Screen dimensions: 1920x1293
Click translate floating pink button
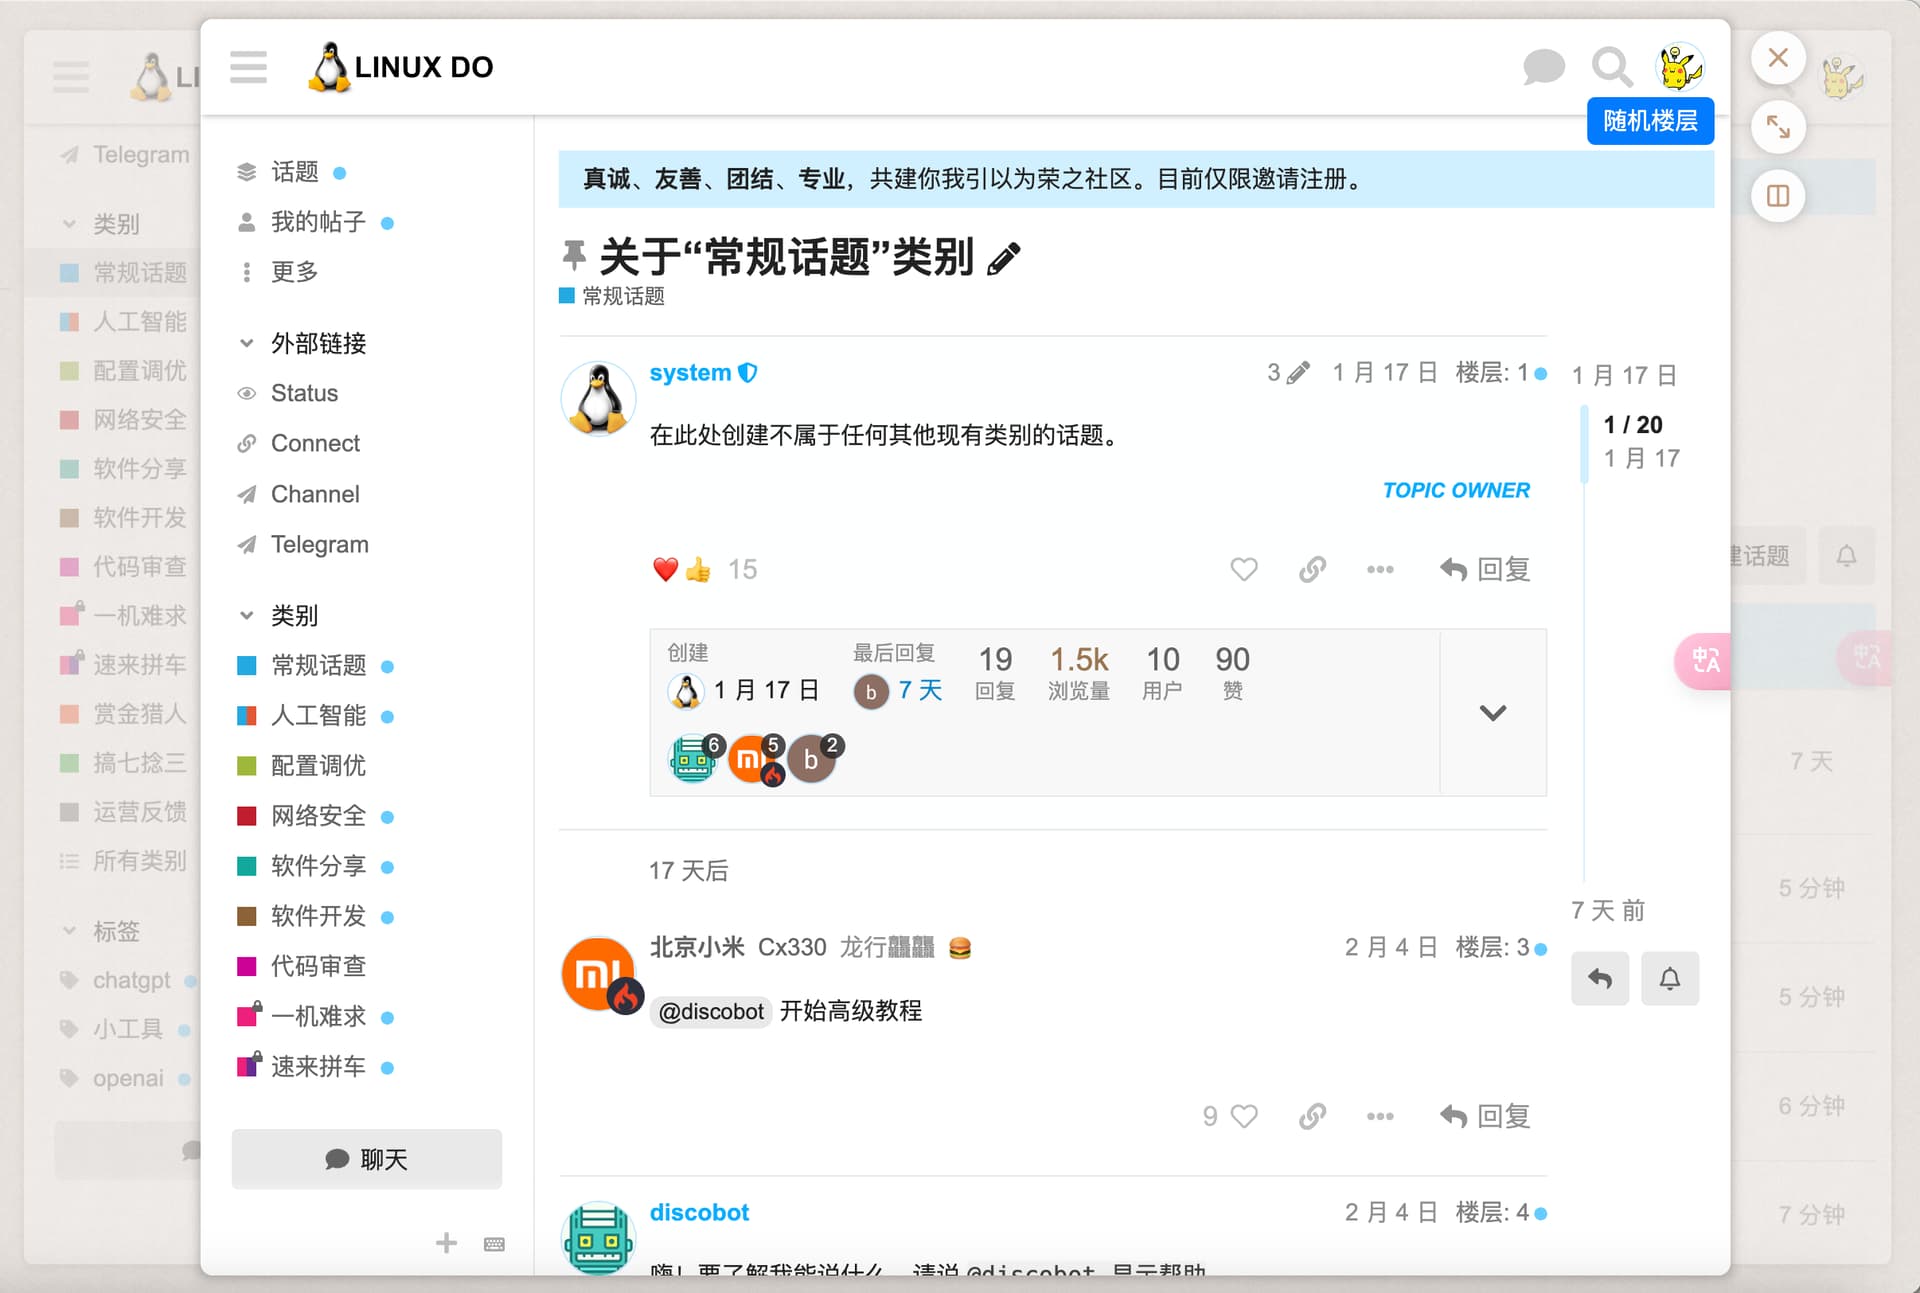(1704, 660)
